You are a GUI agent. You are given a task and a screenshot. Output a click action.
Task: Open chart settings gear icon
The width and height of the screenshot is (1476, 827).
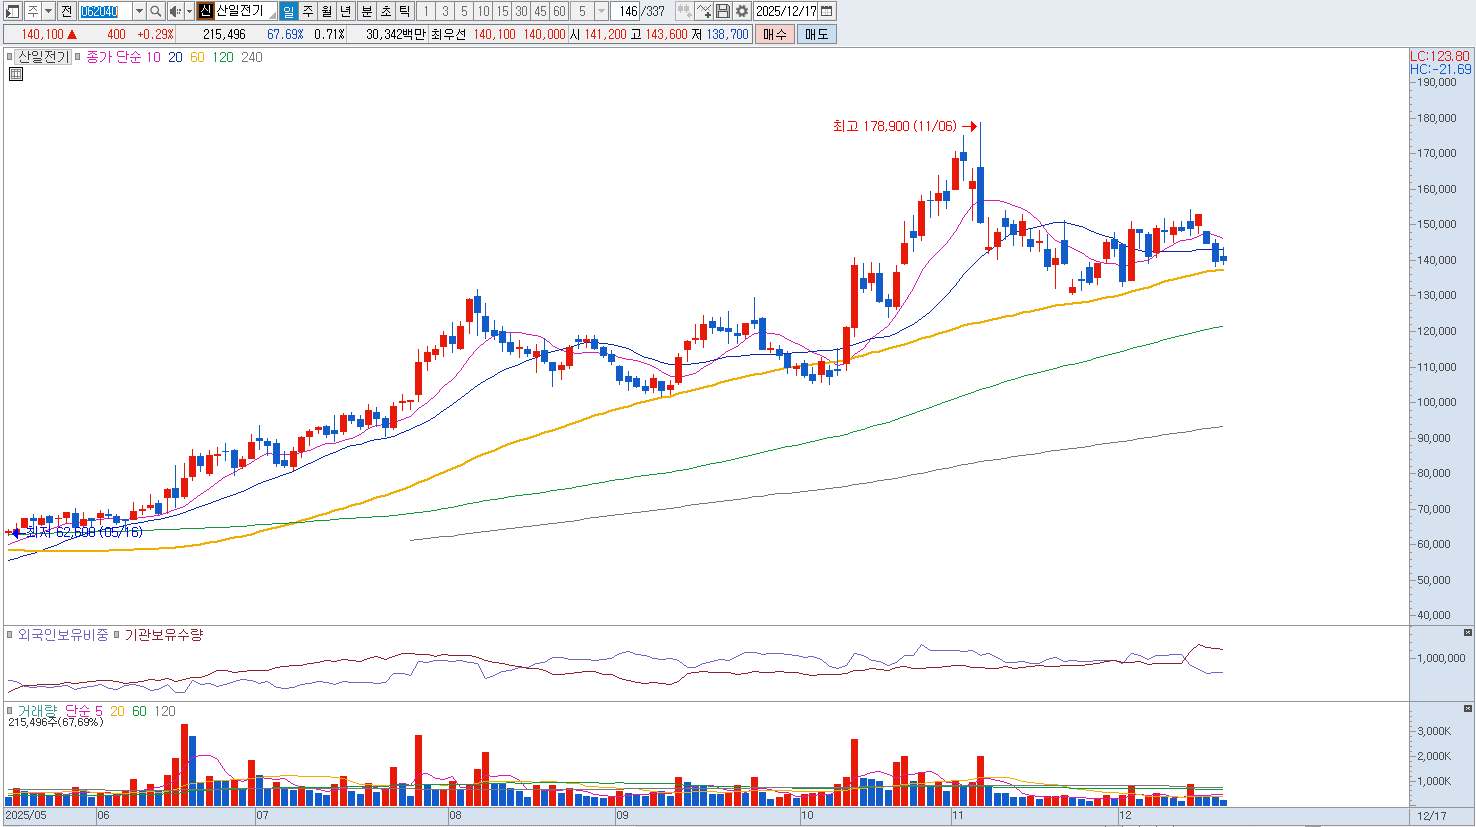pyautogui.click(x=742, y=11)
